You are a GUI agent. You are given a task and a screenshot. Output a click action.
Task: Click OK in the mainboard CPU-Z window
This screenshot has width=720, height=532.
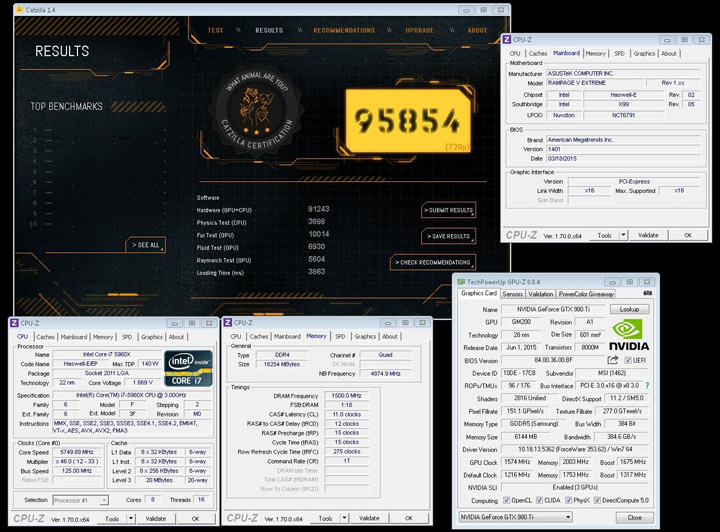pos(687,235)
